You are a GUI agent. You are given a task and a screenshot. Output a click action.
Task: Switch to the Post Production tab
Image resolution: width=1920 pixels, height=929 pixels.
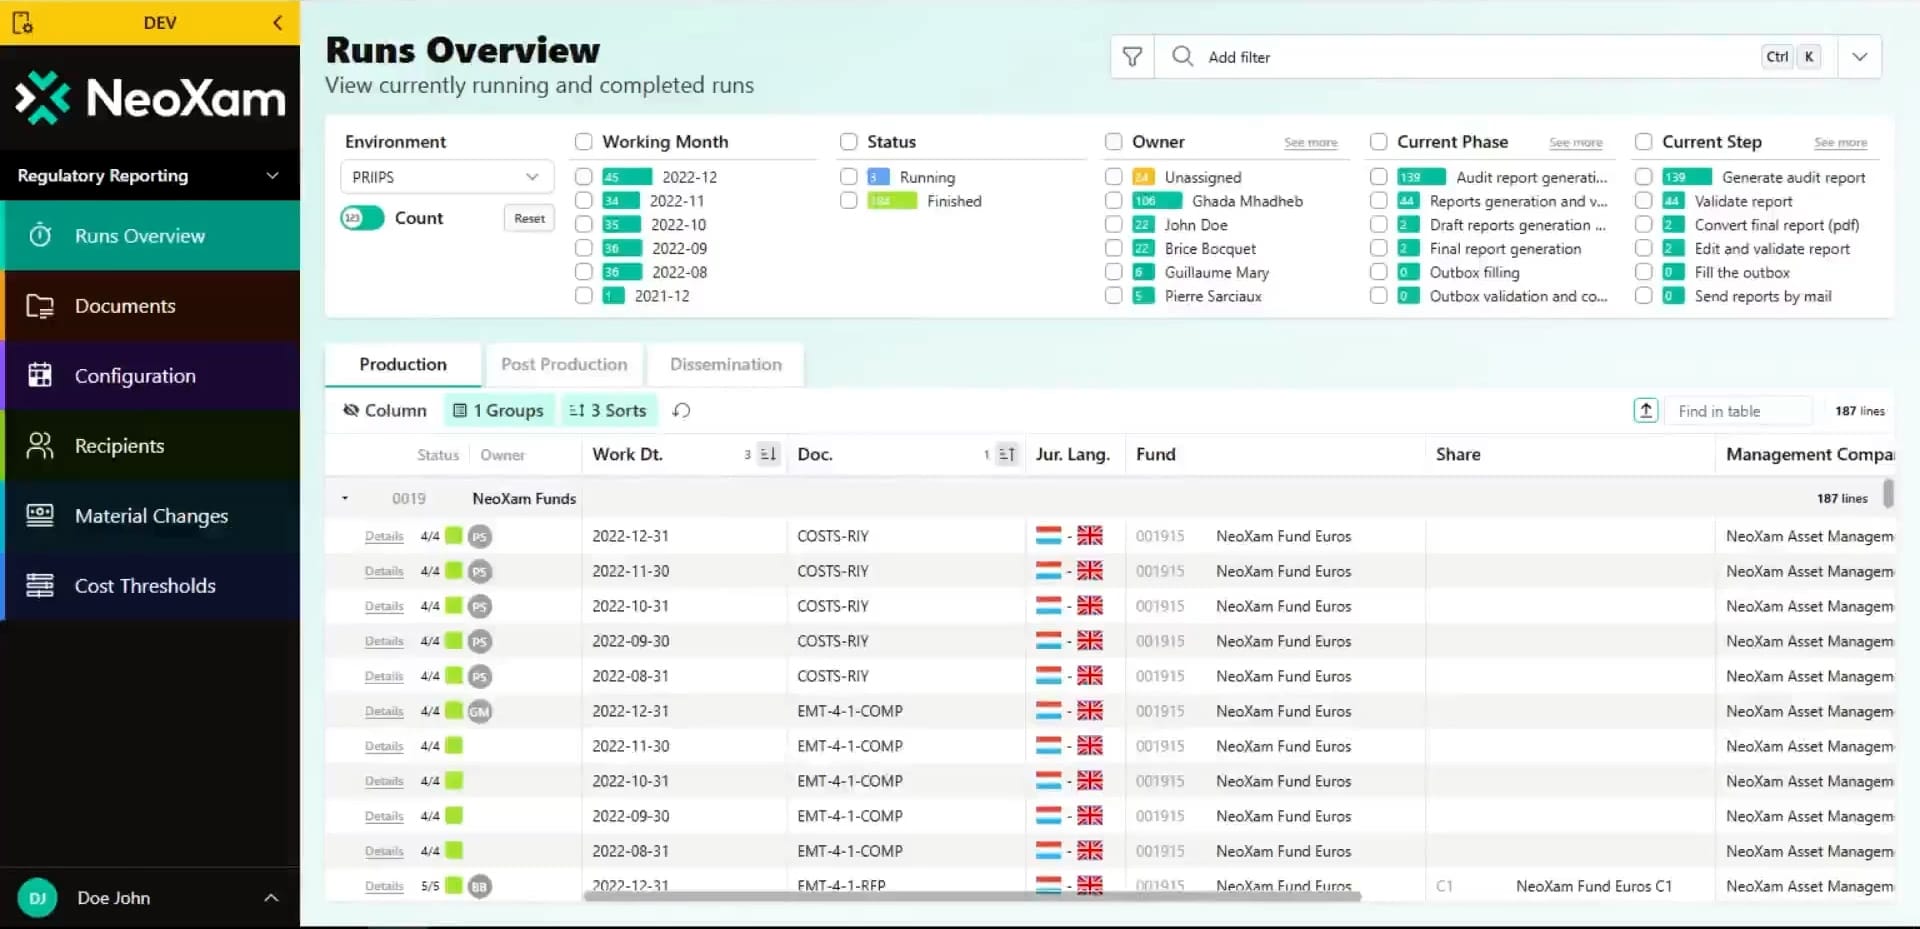click(564, 365)
